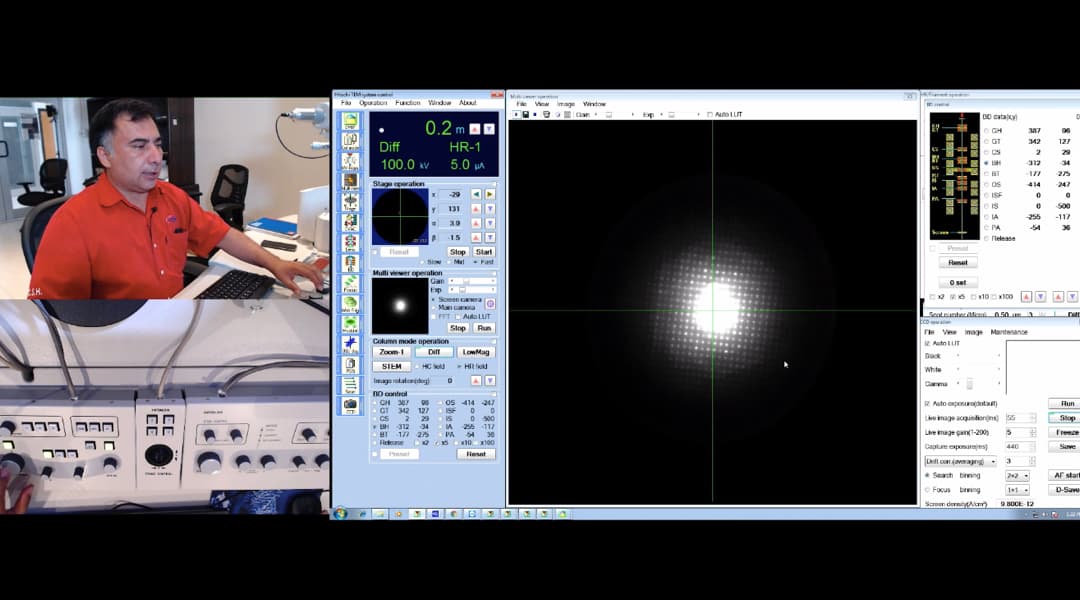Check the x10 multiplier in the BD data panel
Viewport: 1080px width, 600px height.
[973, 297]
